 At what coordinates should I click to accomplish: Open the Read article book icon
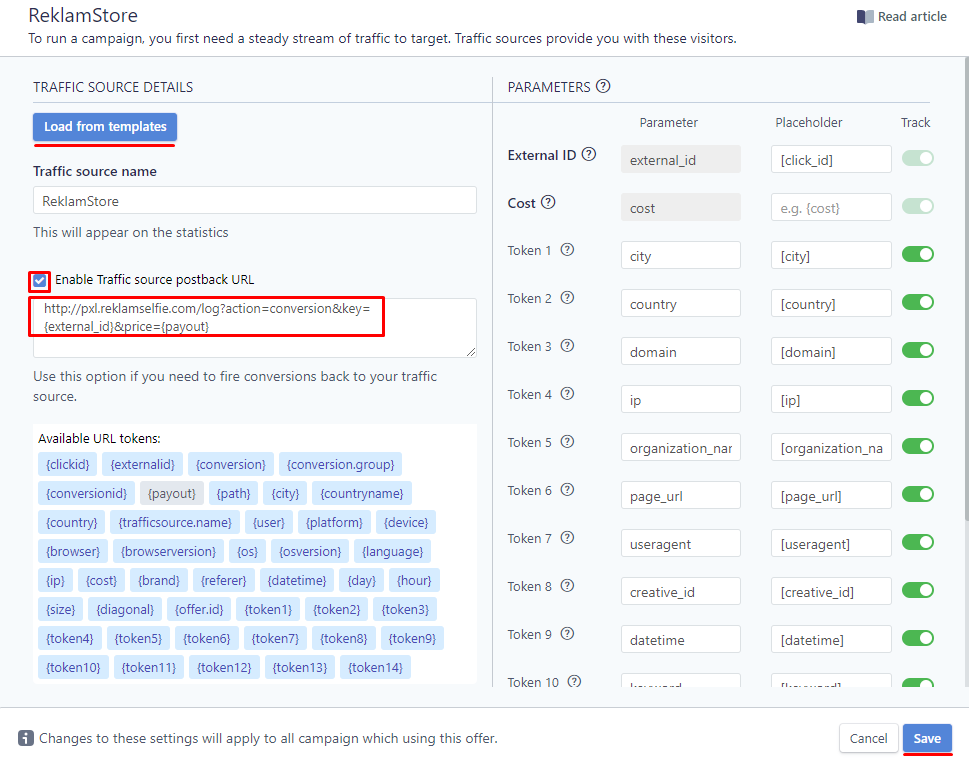click(x=865, y=17)
